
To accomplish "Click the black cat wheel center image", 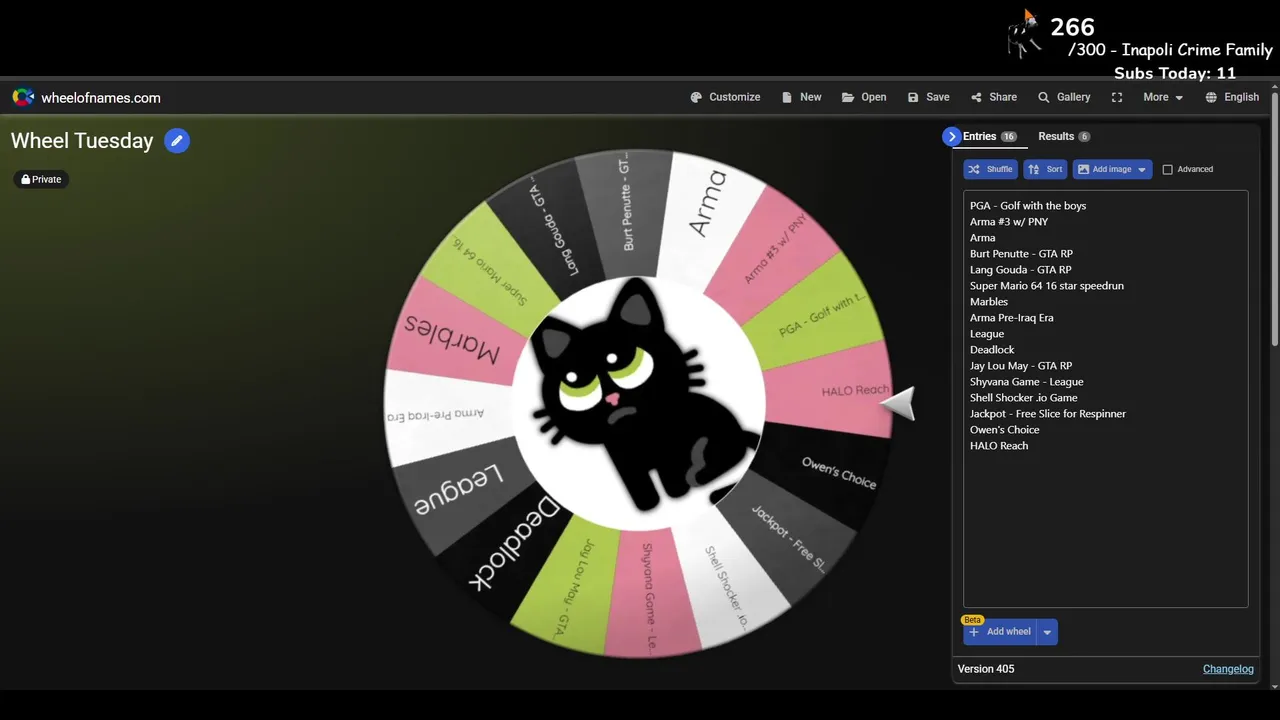I will point(640,402).
